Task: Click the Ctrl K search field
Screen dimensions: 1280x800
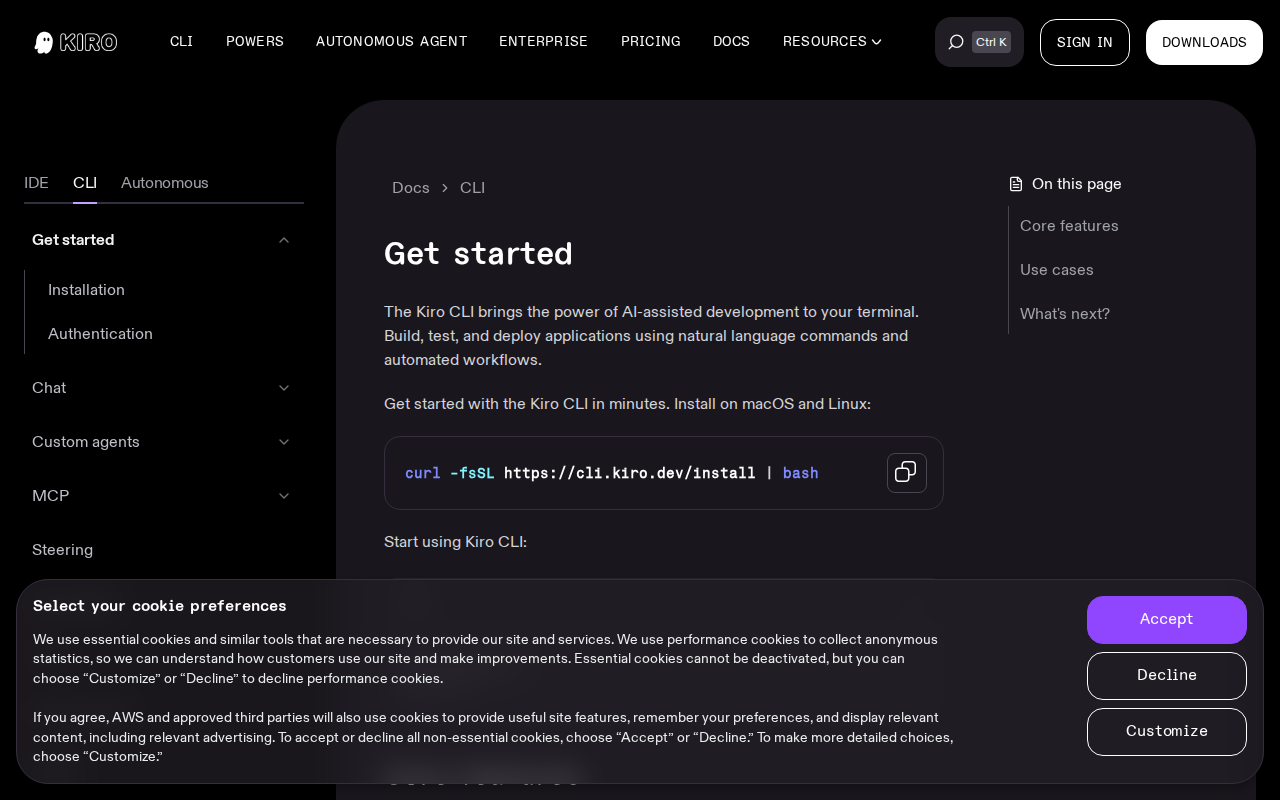Action: (991, 42)
